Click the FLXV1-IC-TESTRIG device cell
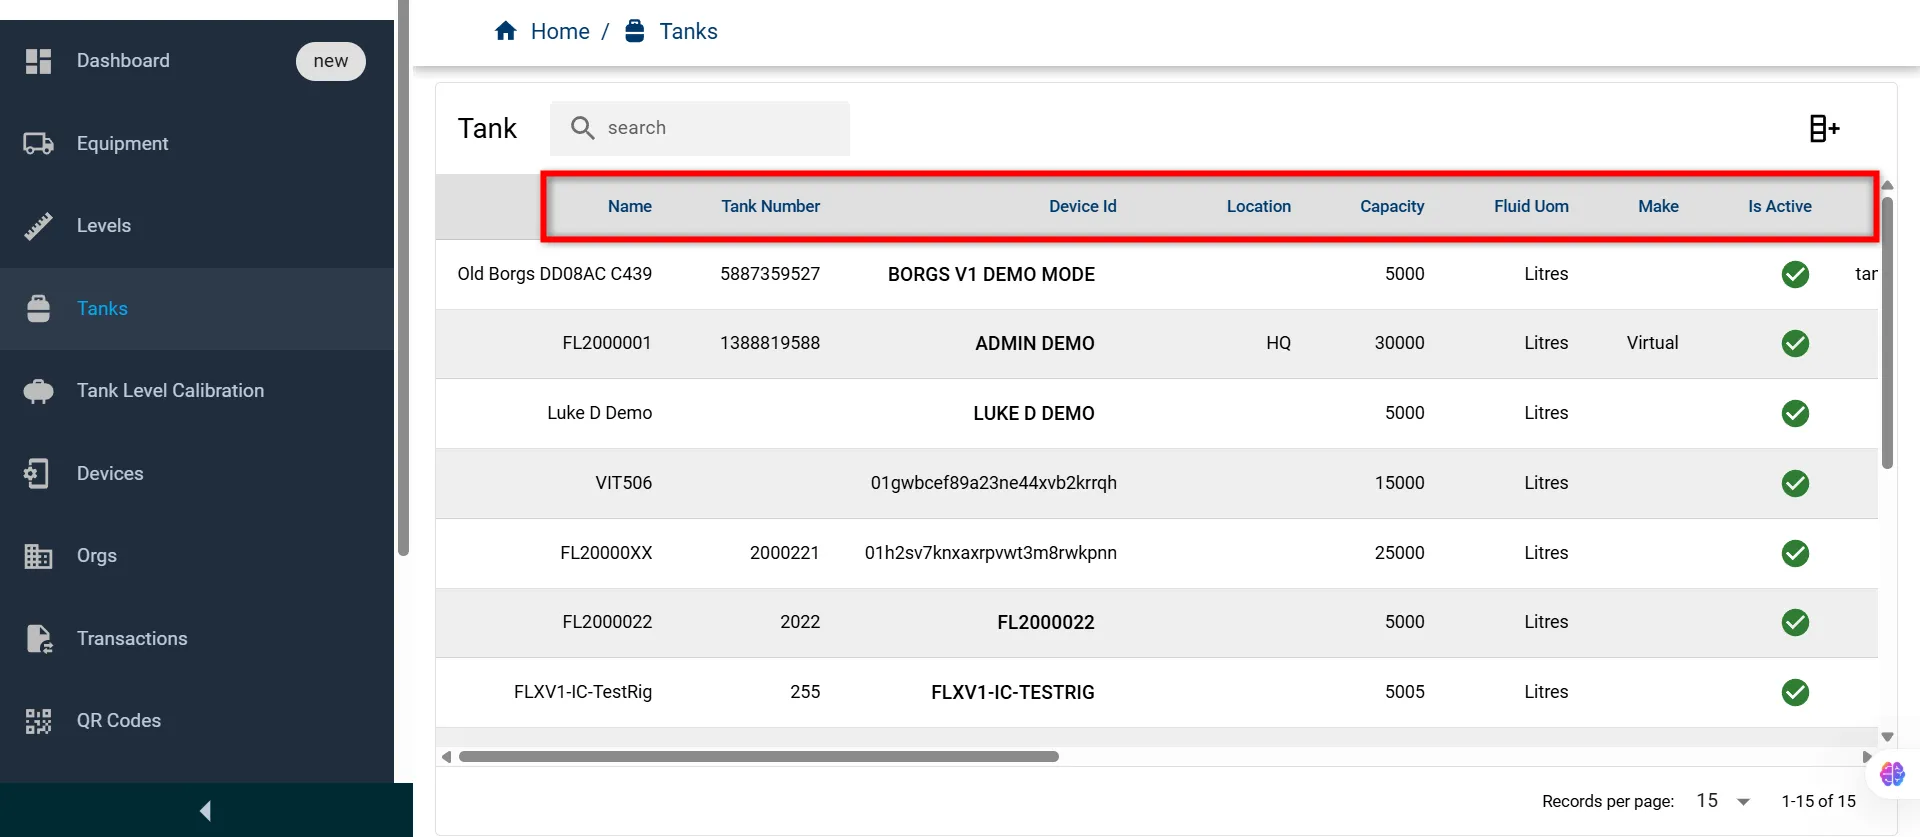The image size is (1920, 837). [1012, 692]
